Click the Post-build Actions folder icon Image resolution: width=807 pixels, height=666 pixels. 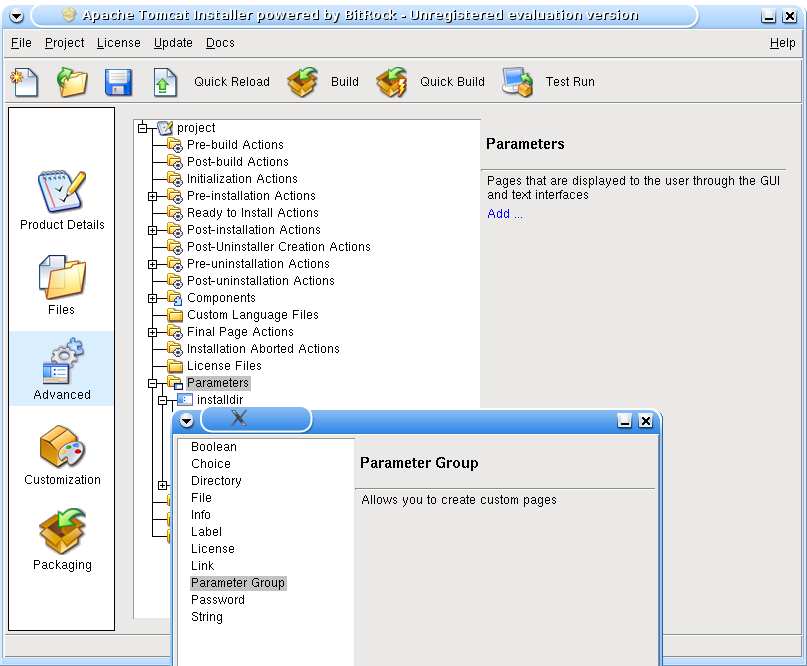(x=175, y=162)
